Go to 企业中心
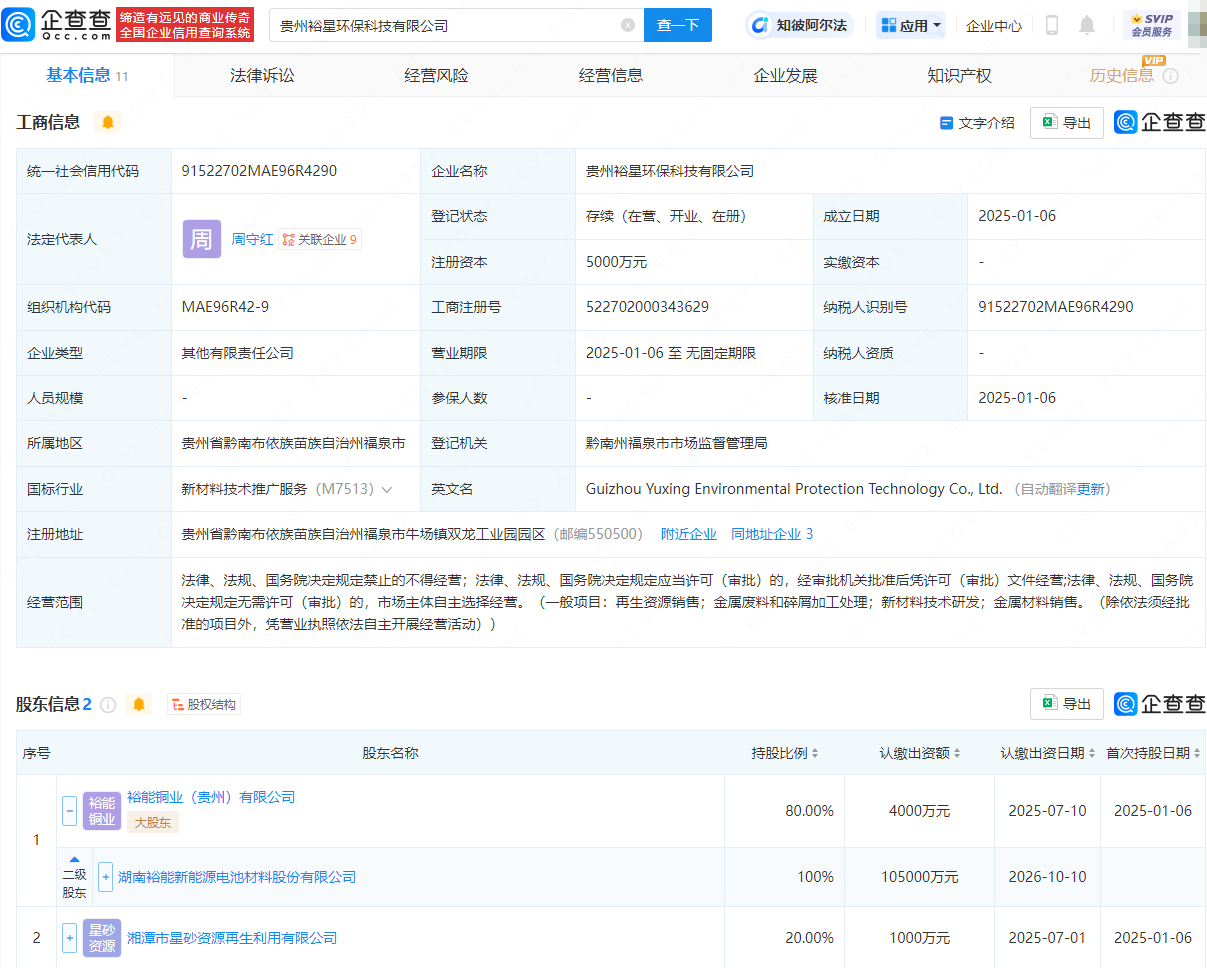Screen dimensions: 1207x968 coord(994,26)
